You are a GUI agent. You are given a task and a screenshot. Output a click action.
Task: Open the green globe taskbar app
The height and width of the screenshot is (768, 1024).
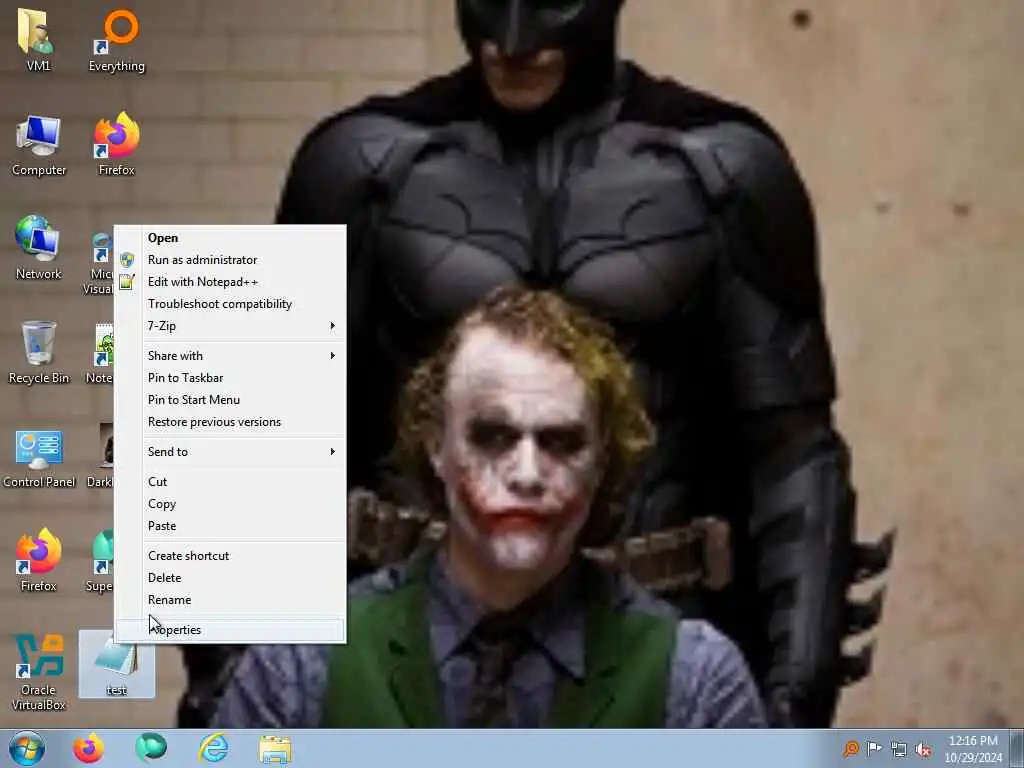tap(151, 748)
